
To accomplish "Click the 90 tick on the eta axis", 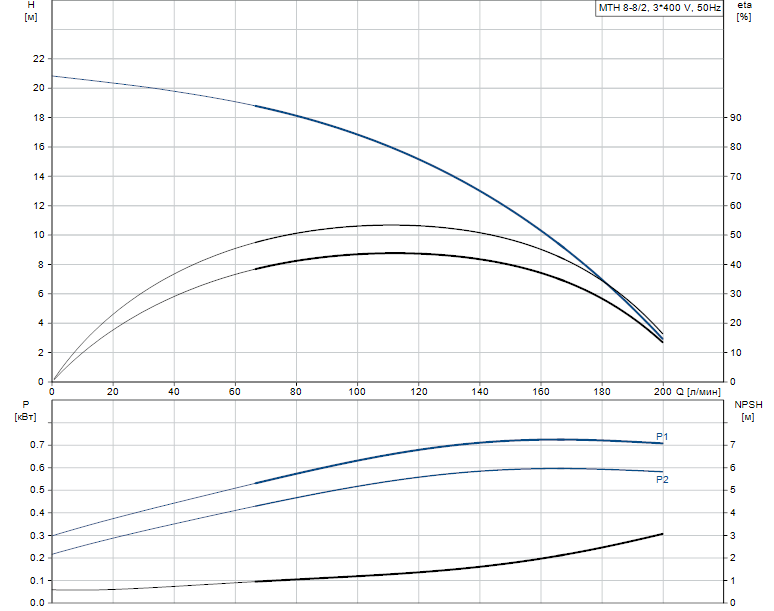I will coord(735,117).
